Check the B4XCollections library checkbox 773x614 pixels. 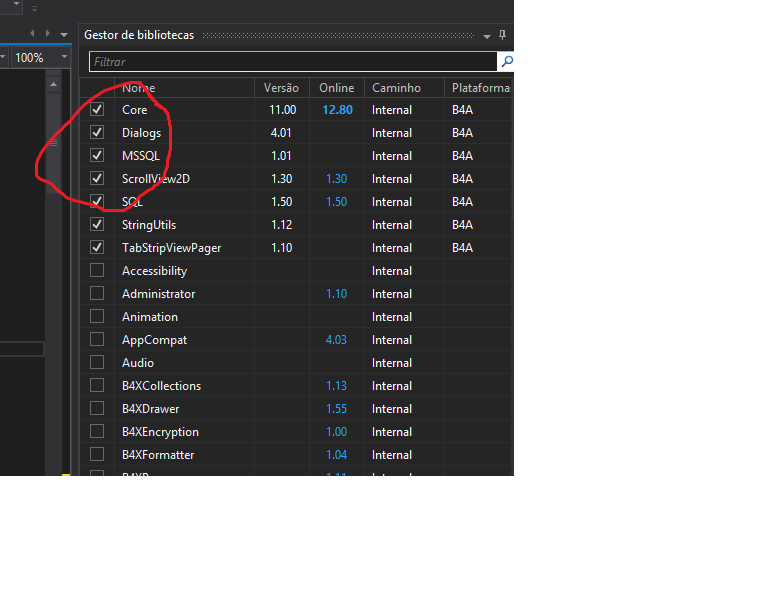[97, 385]
